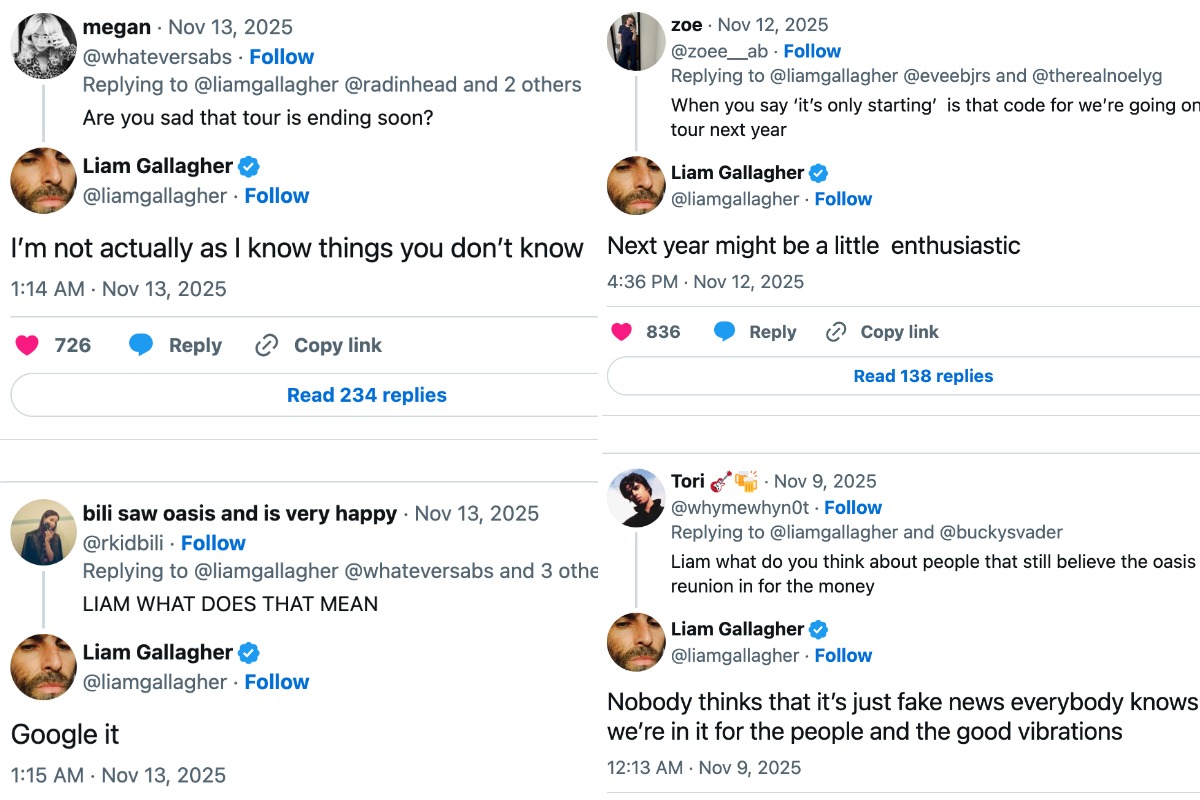The height and width of the screenshot is (800, 1200).
Task: Expand the Read 234 replies thread
Action: [x=366, y=395]
